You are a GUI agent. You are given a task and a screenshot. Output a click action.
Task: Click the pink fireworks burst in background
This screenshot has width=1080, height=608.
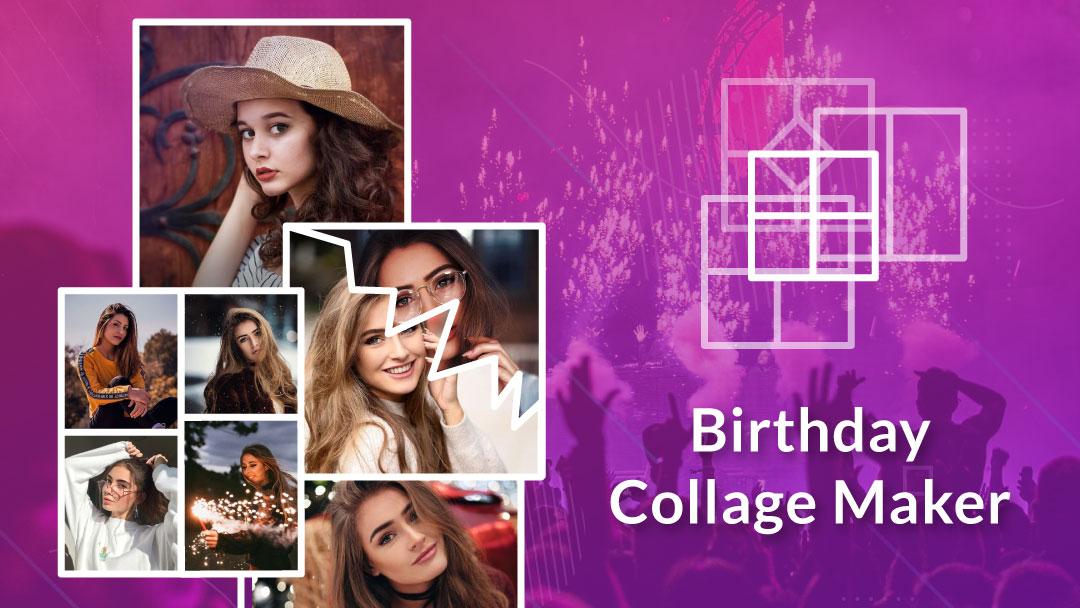click(620, 193)
